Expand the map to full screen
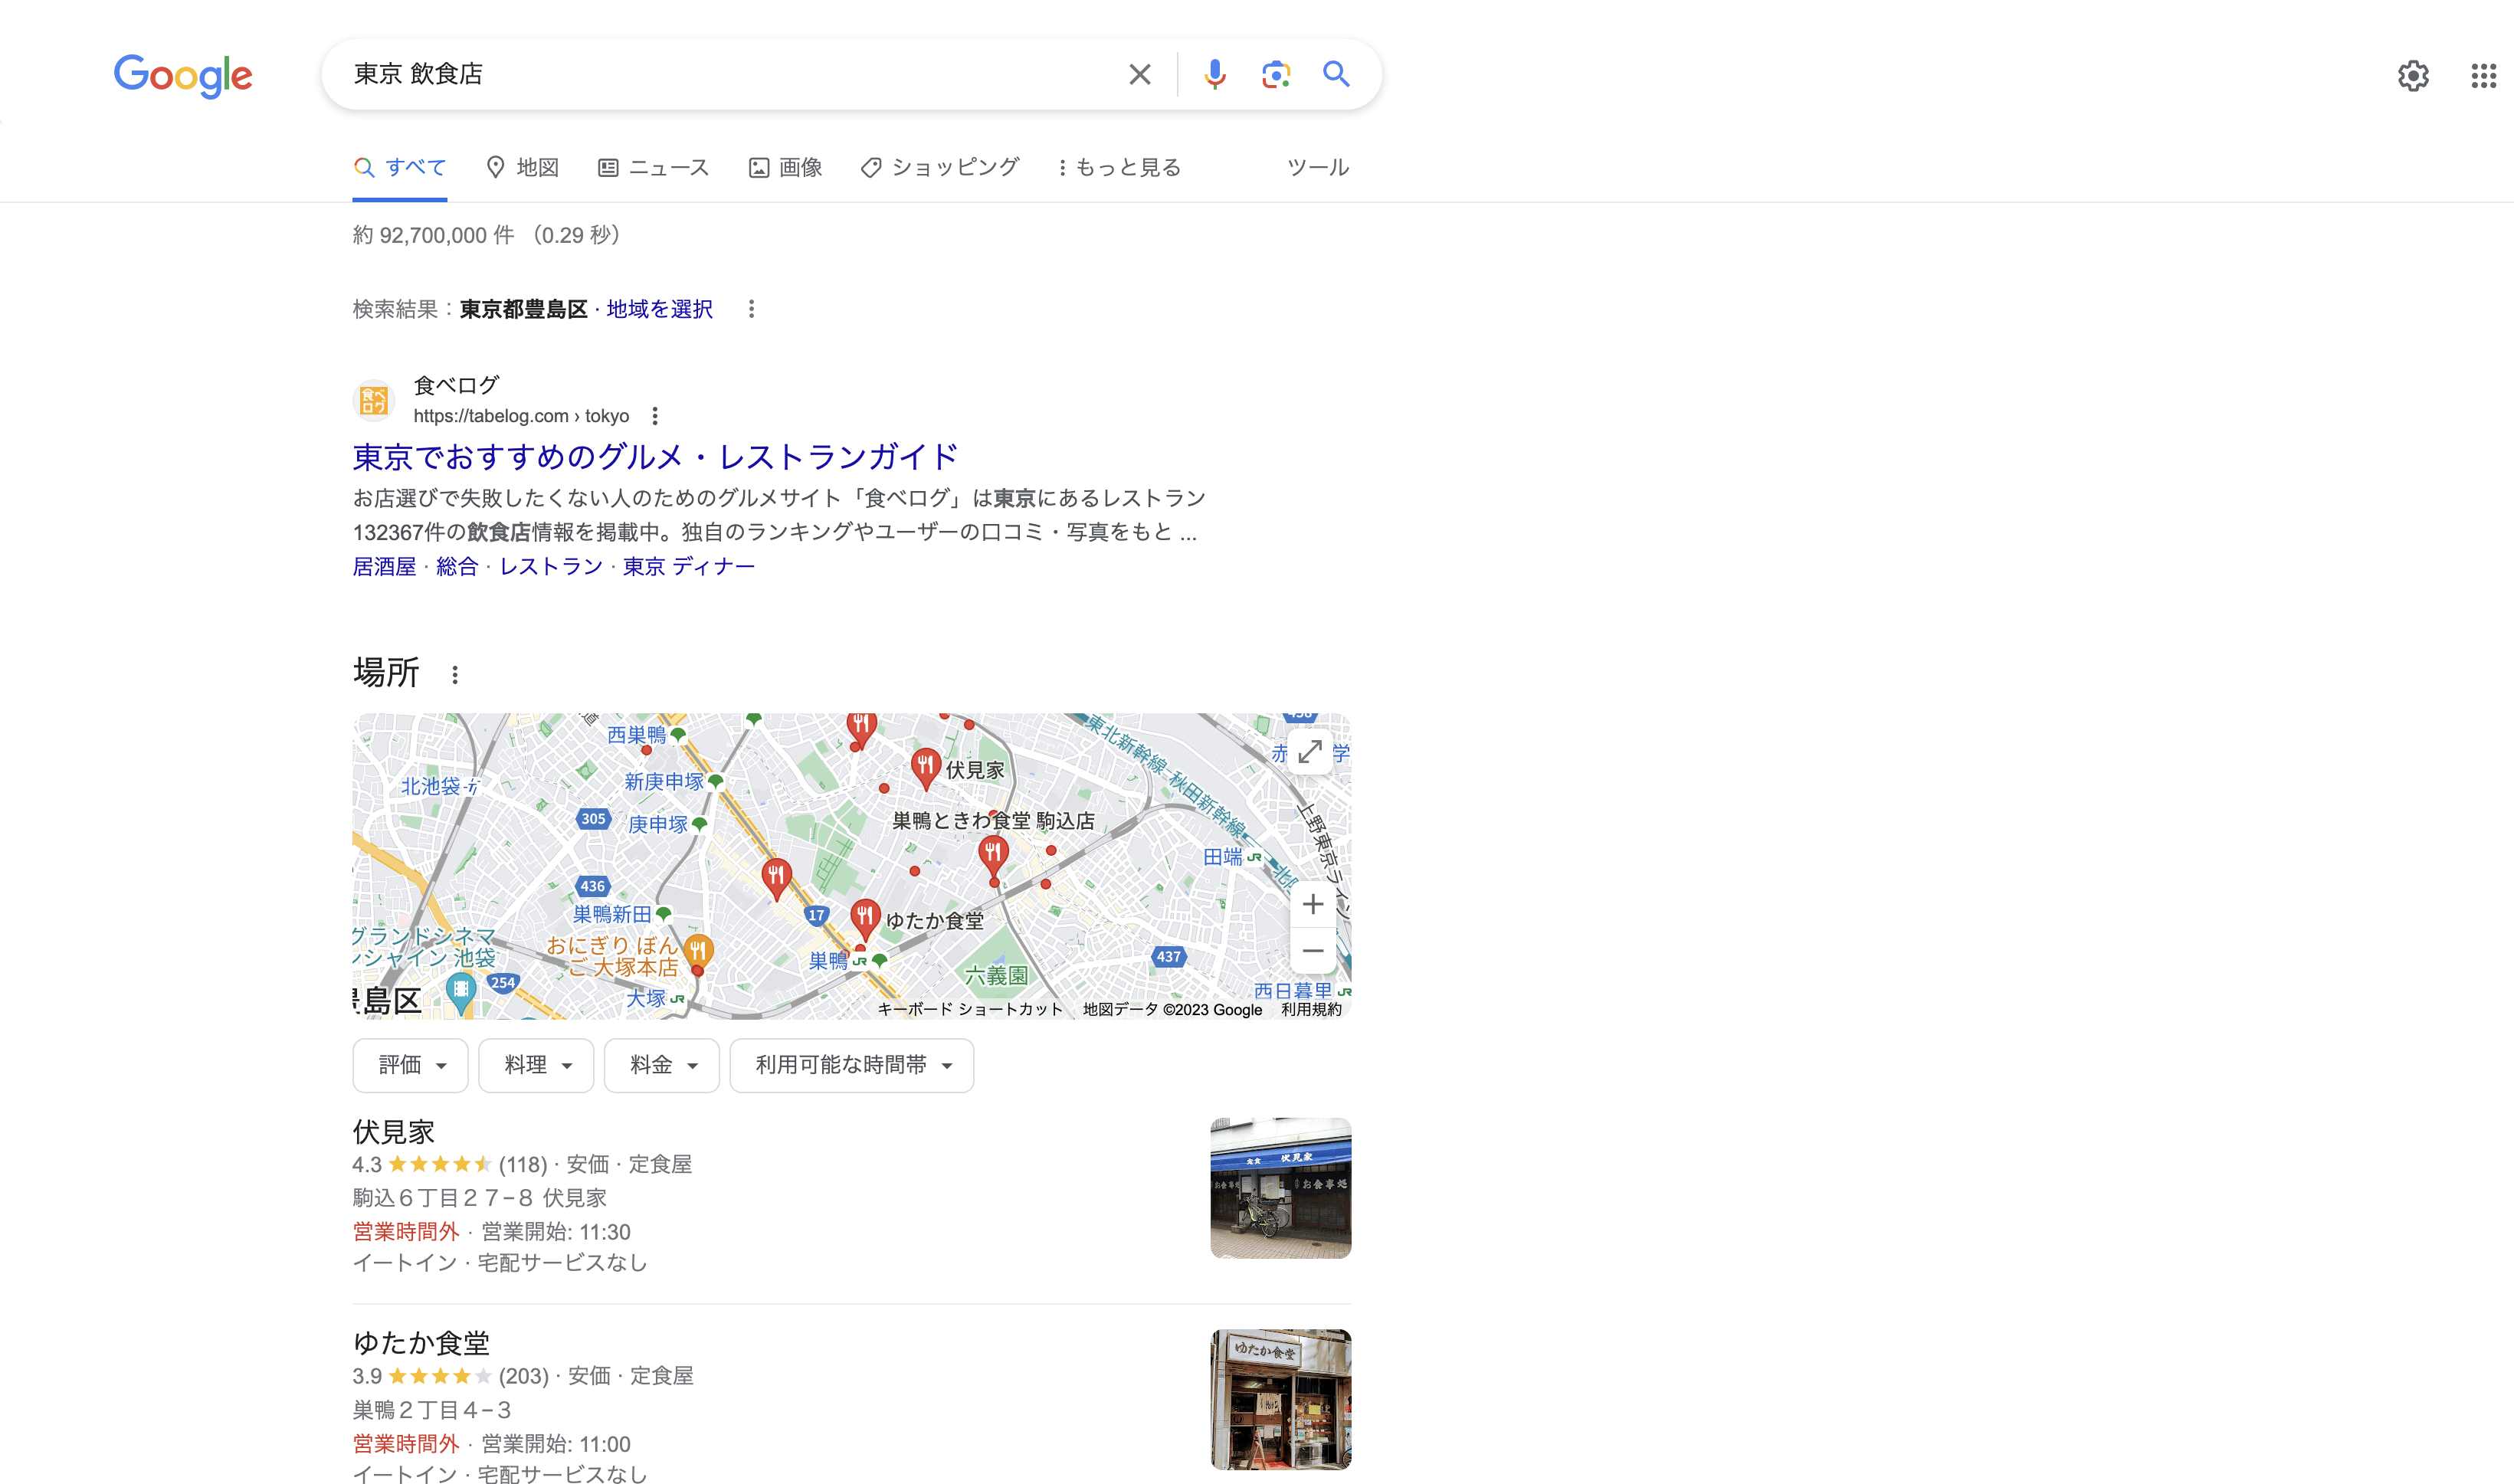 tap(1310, 752)
